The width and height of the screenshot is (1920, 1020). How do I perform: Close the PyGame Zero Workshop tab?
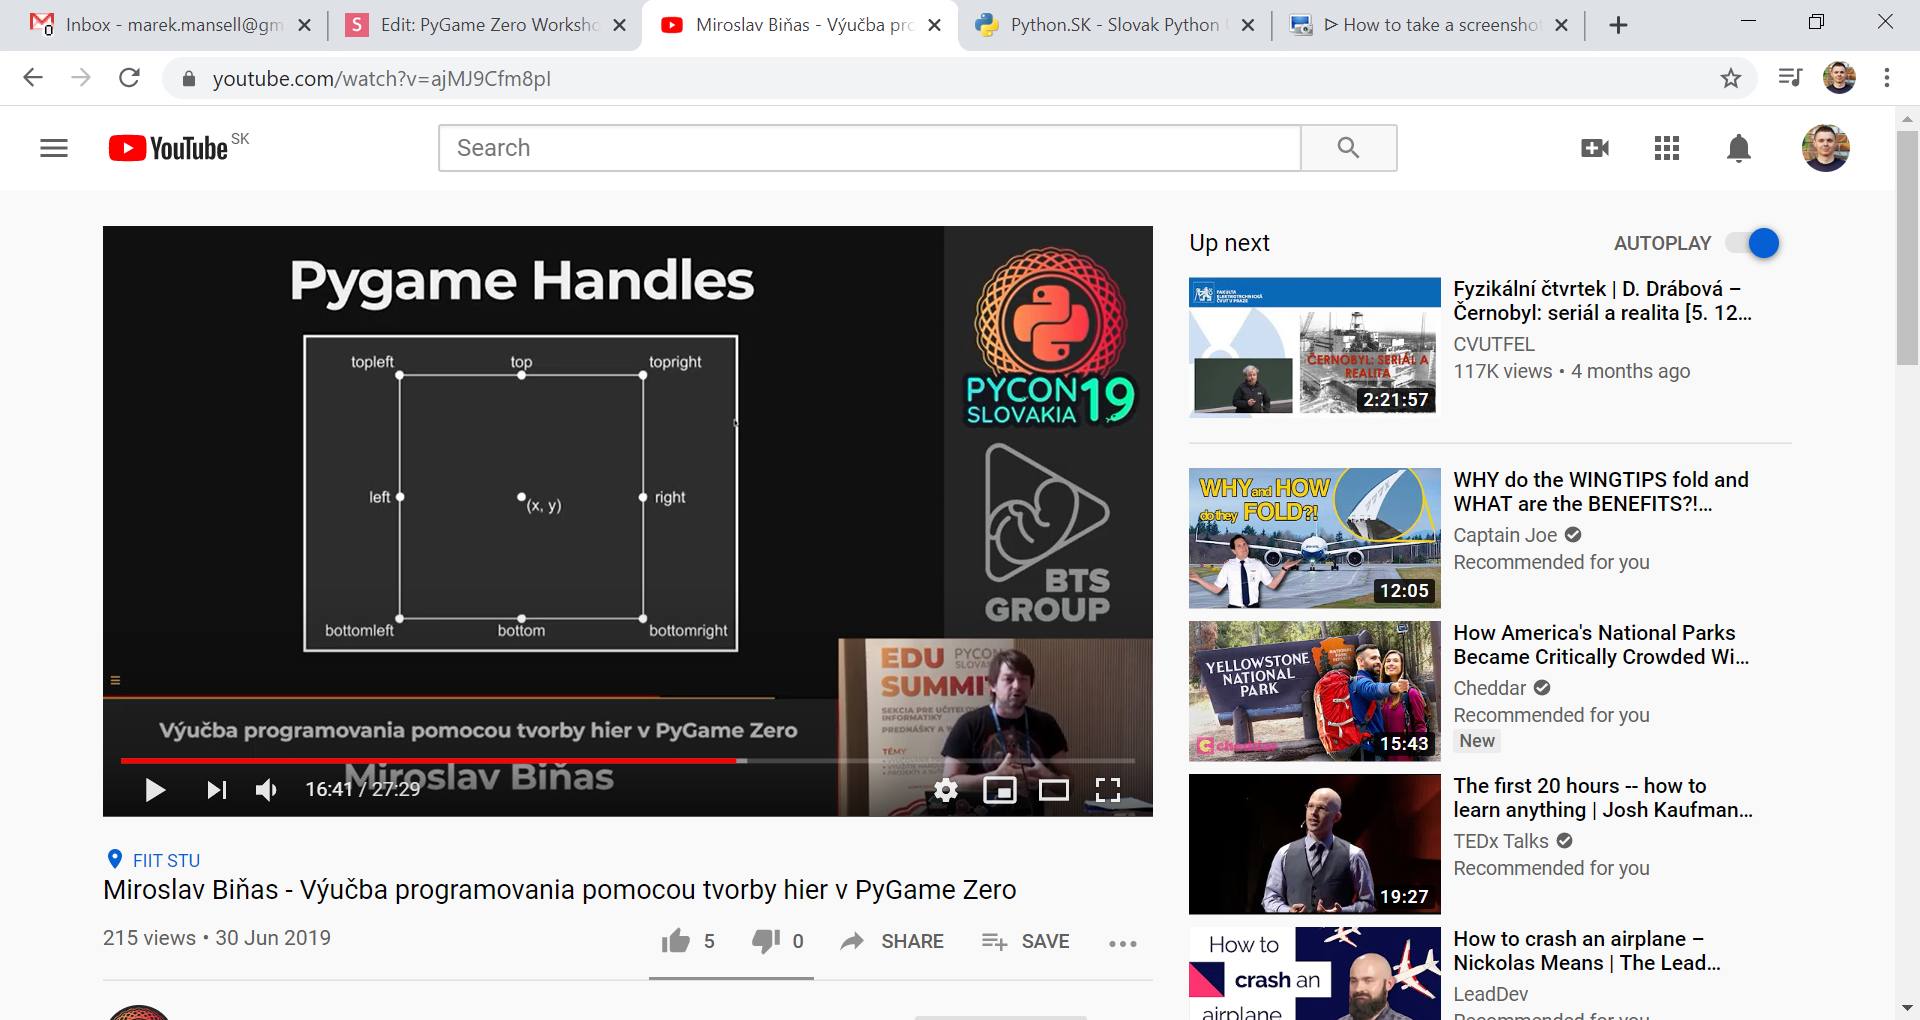point(619,25)
